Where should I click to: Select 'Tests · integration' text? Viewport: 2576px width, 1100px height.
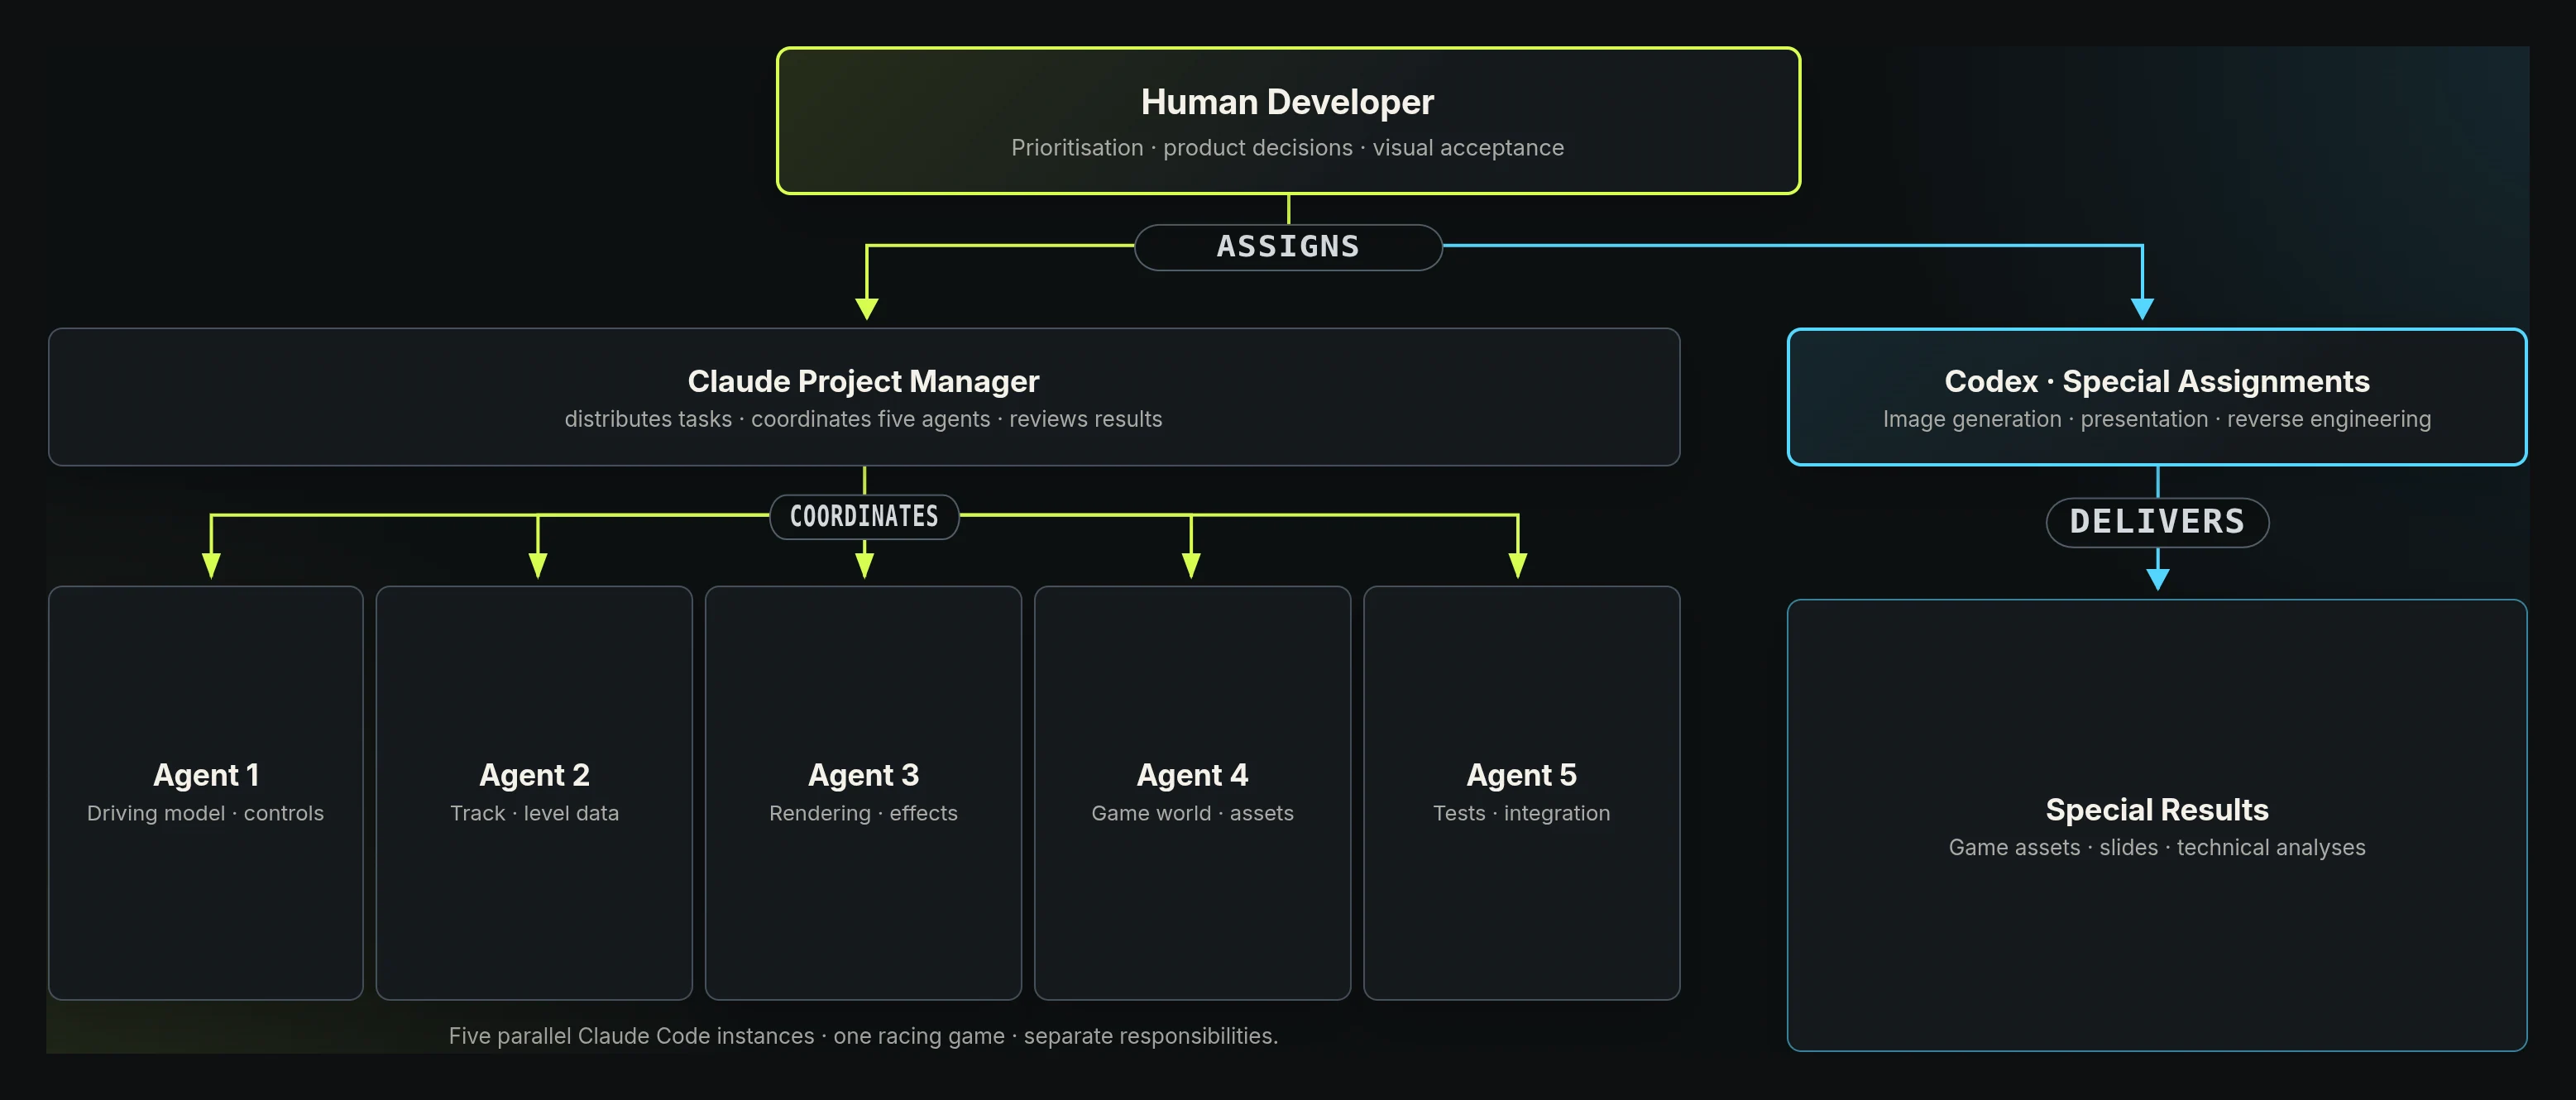point(1521,813)
